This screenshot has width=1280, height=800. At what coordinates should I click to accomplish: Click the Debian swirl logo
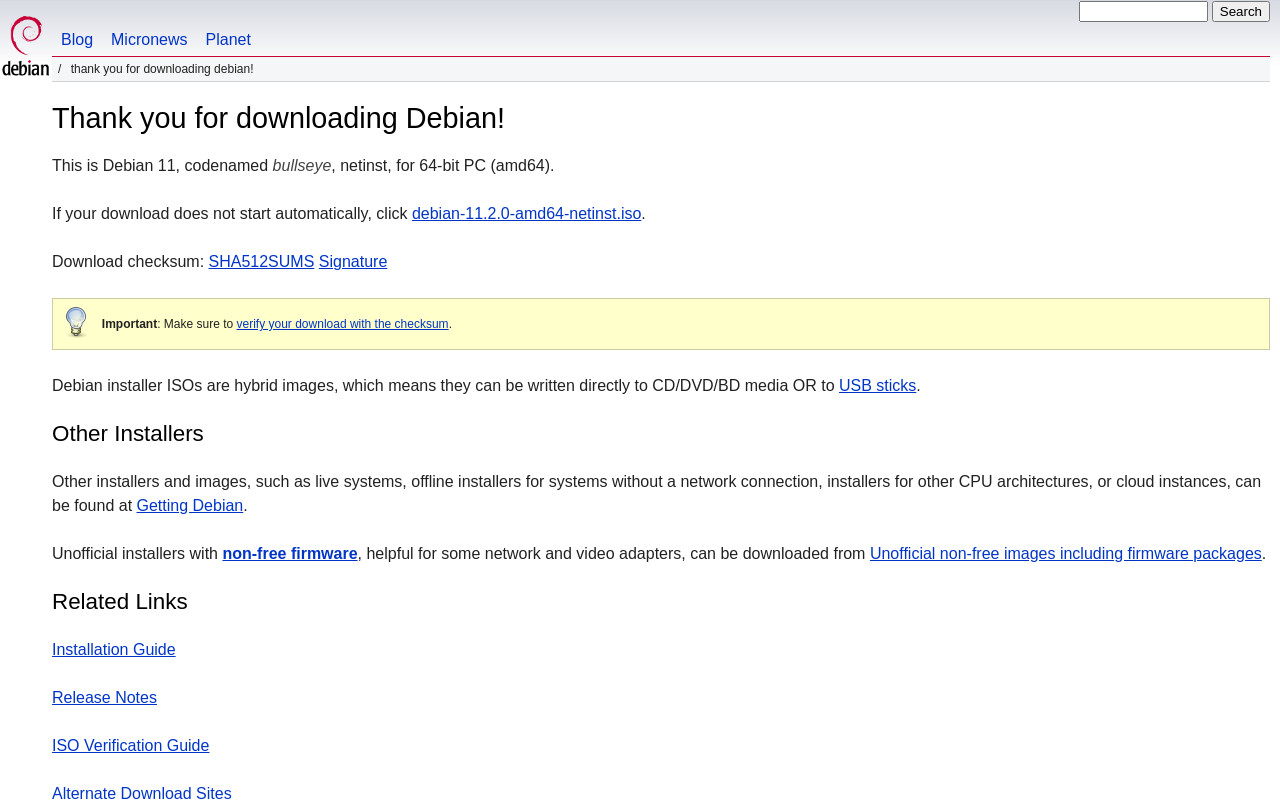coord(25,46)
